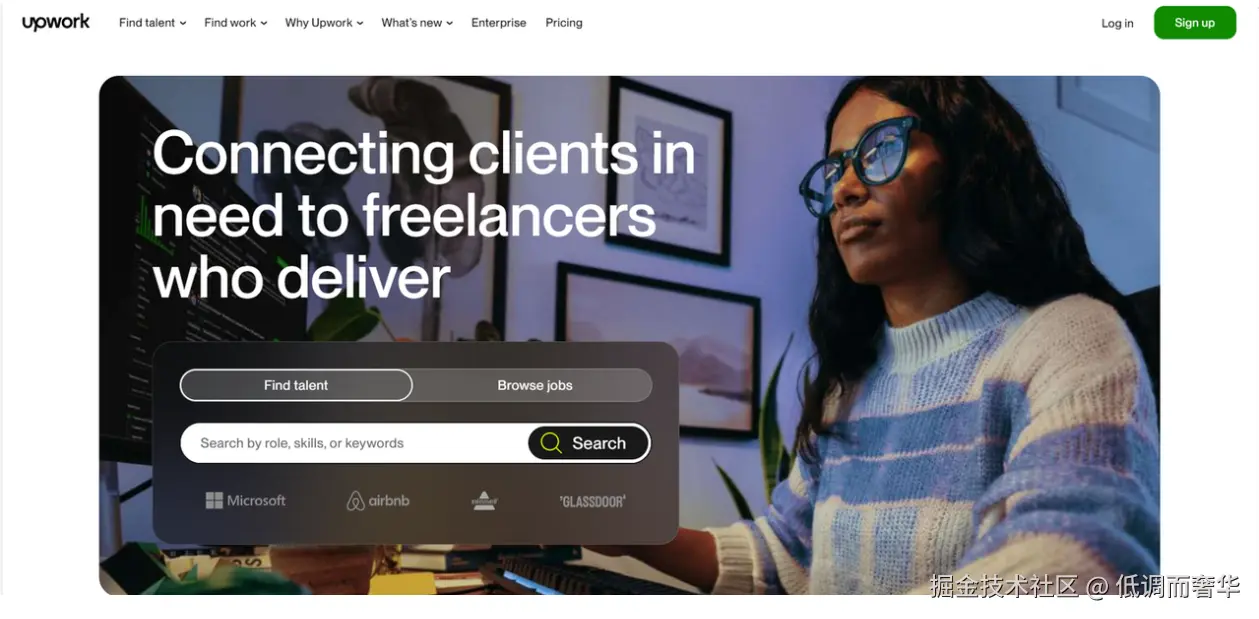Click the green Sign up button
This screenshot has width=1259, height=619.
click(x=1195, y=23)
